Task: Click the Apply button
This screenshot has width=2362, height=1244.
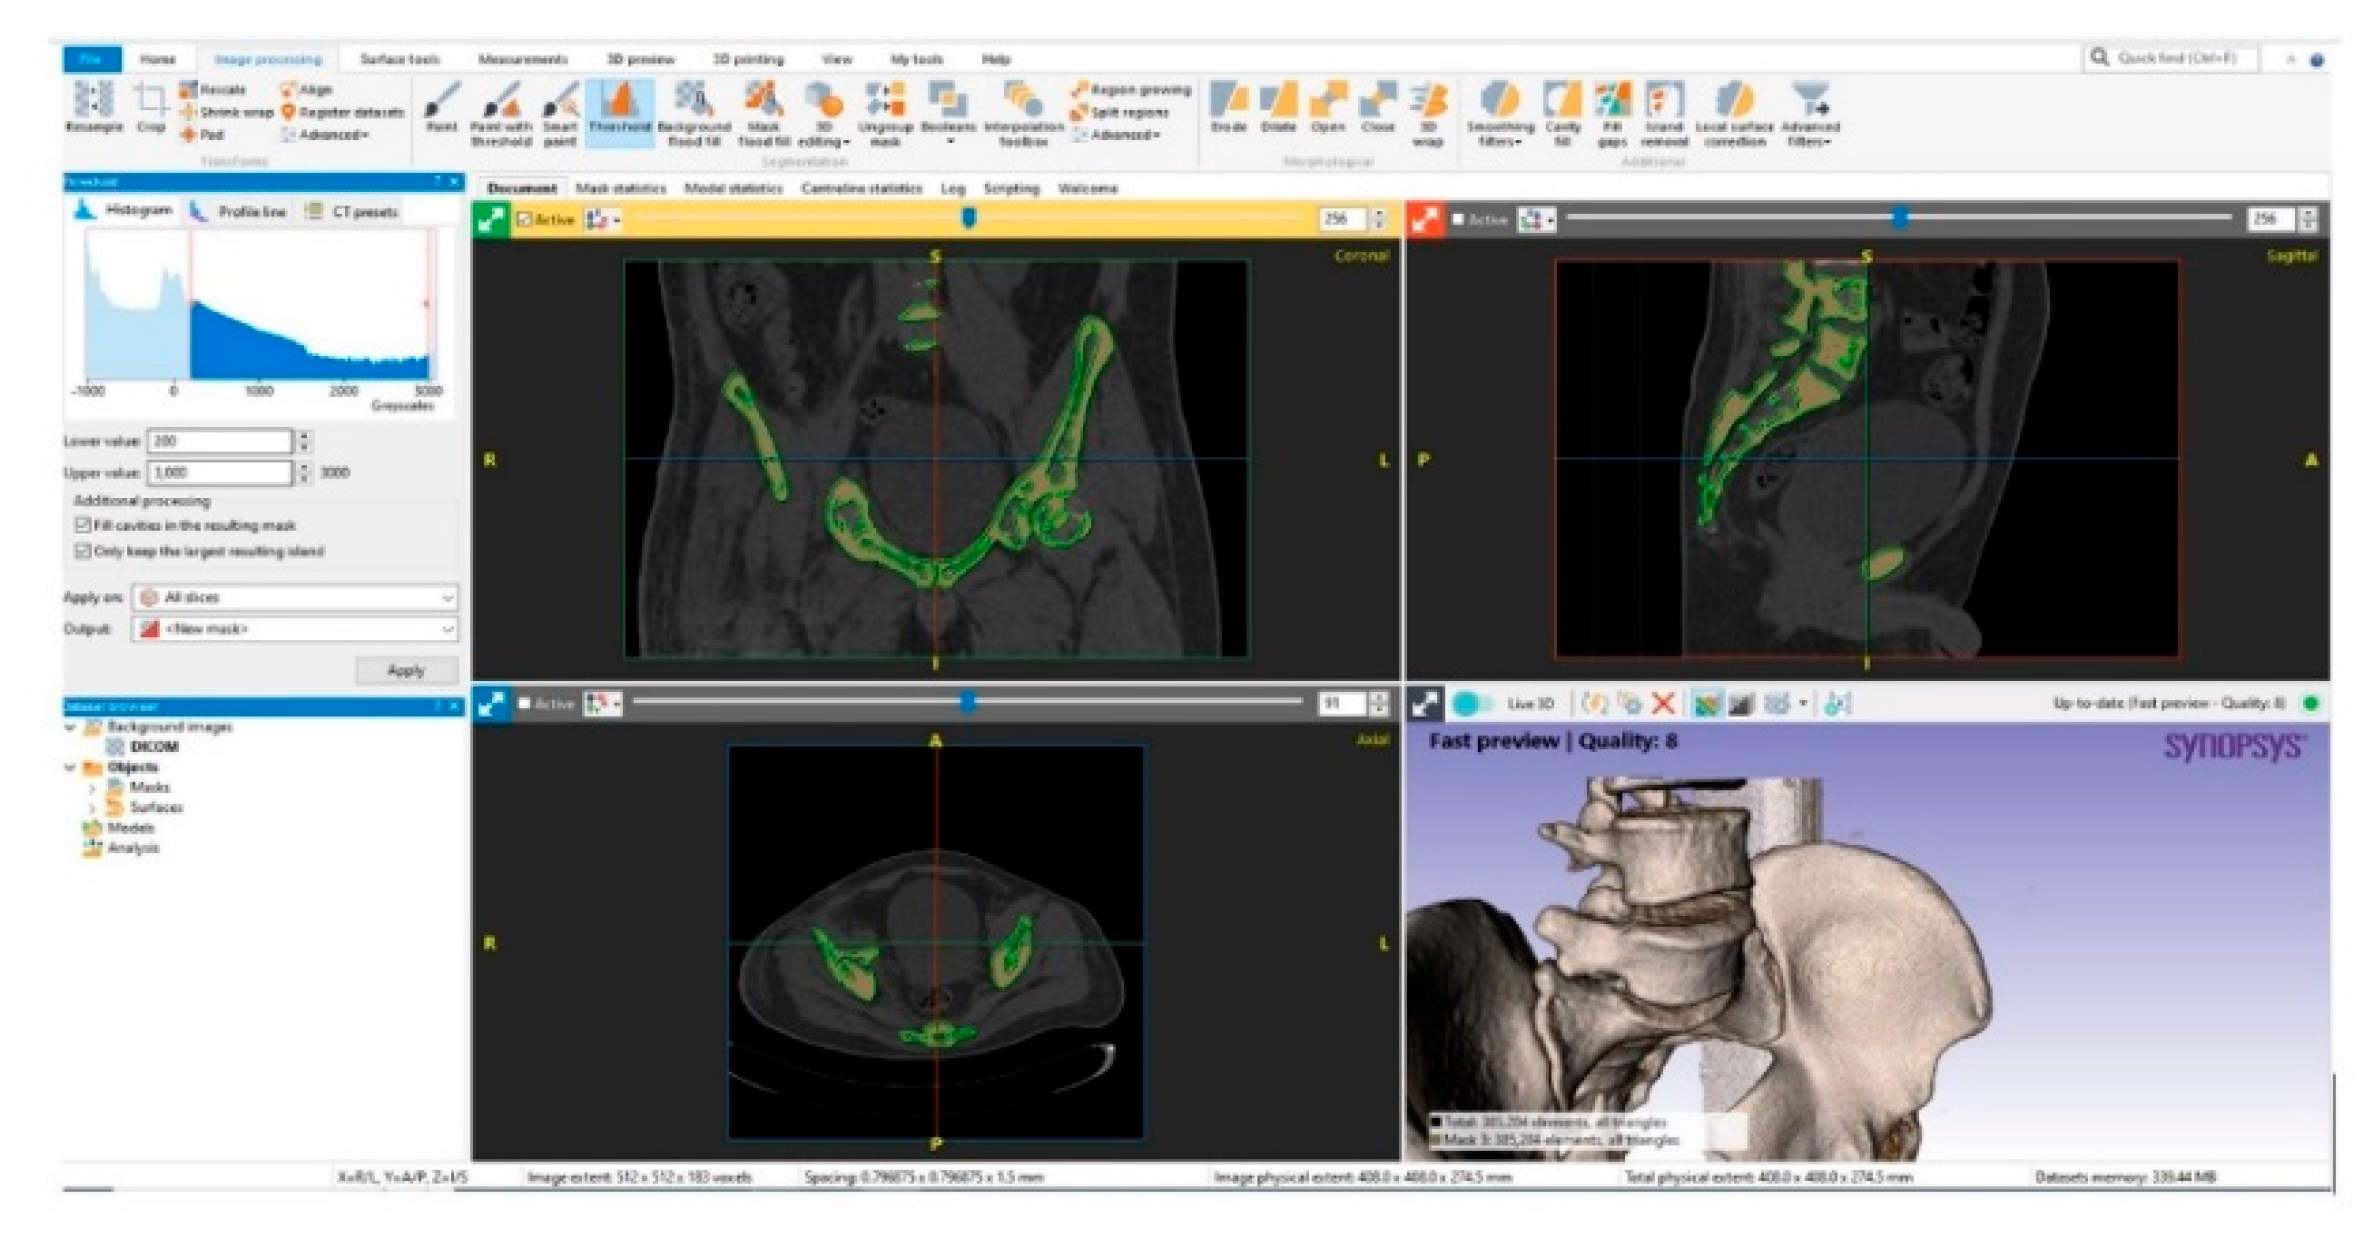Action: [x=406, y=670]
